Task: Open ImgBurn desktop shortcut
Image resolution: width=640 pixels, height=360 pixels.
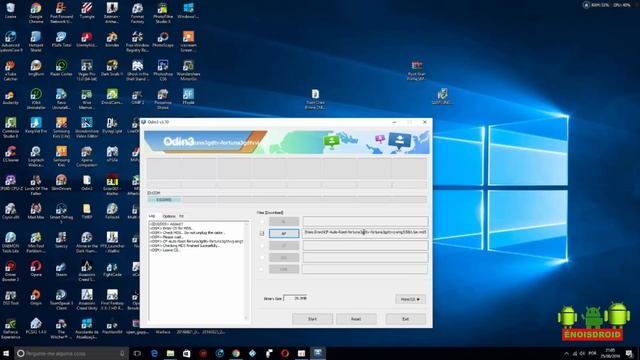Action: (36, 68)
